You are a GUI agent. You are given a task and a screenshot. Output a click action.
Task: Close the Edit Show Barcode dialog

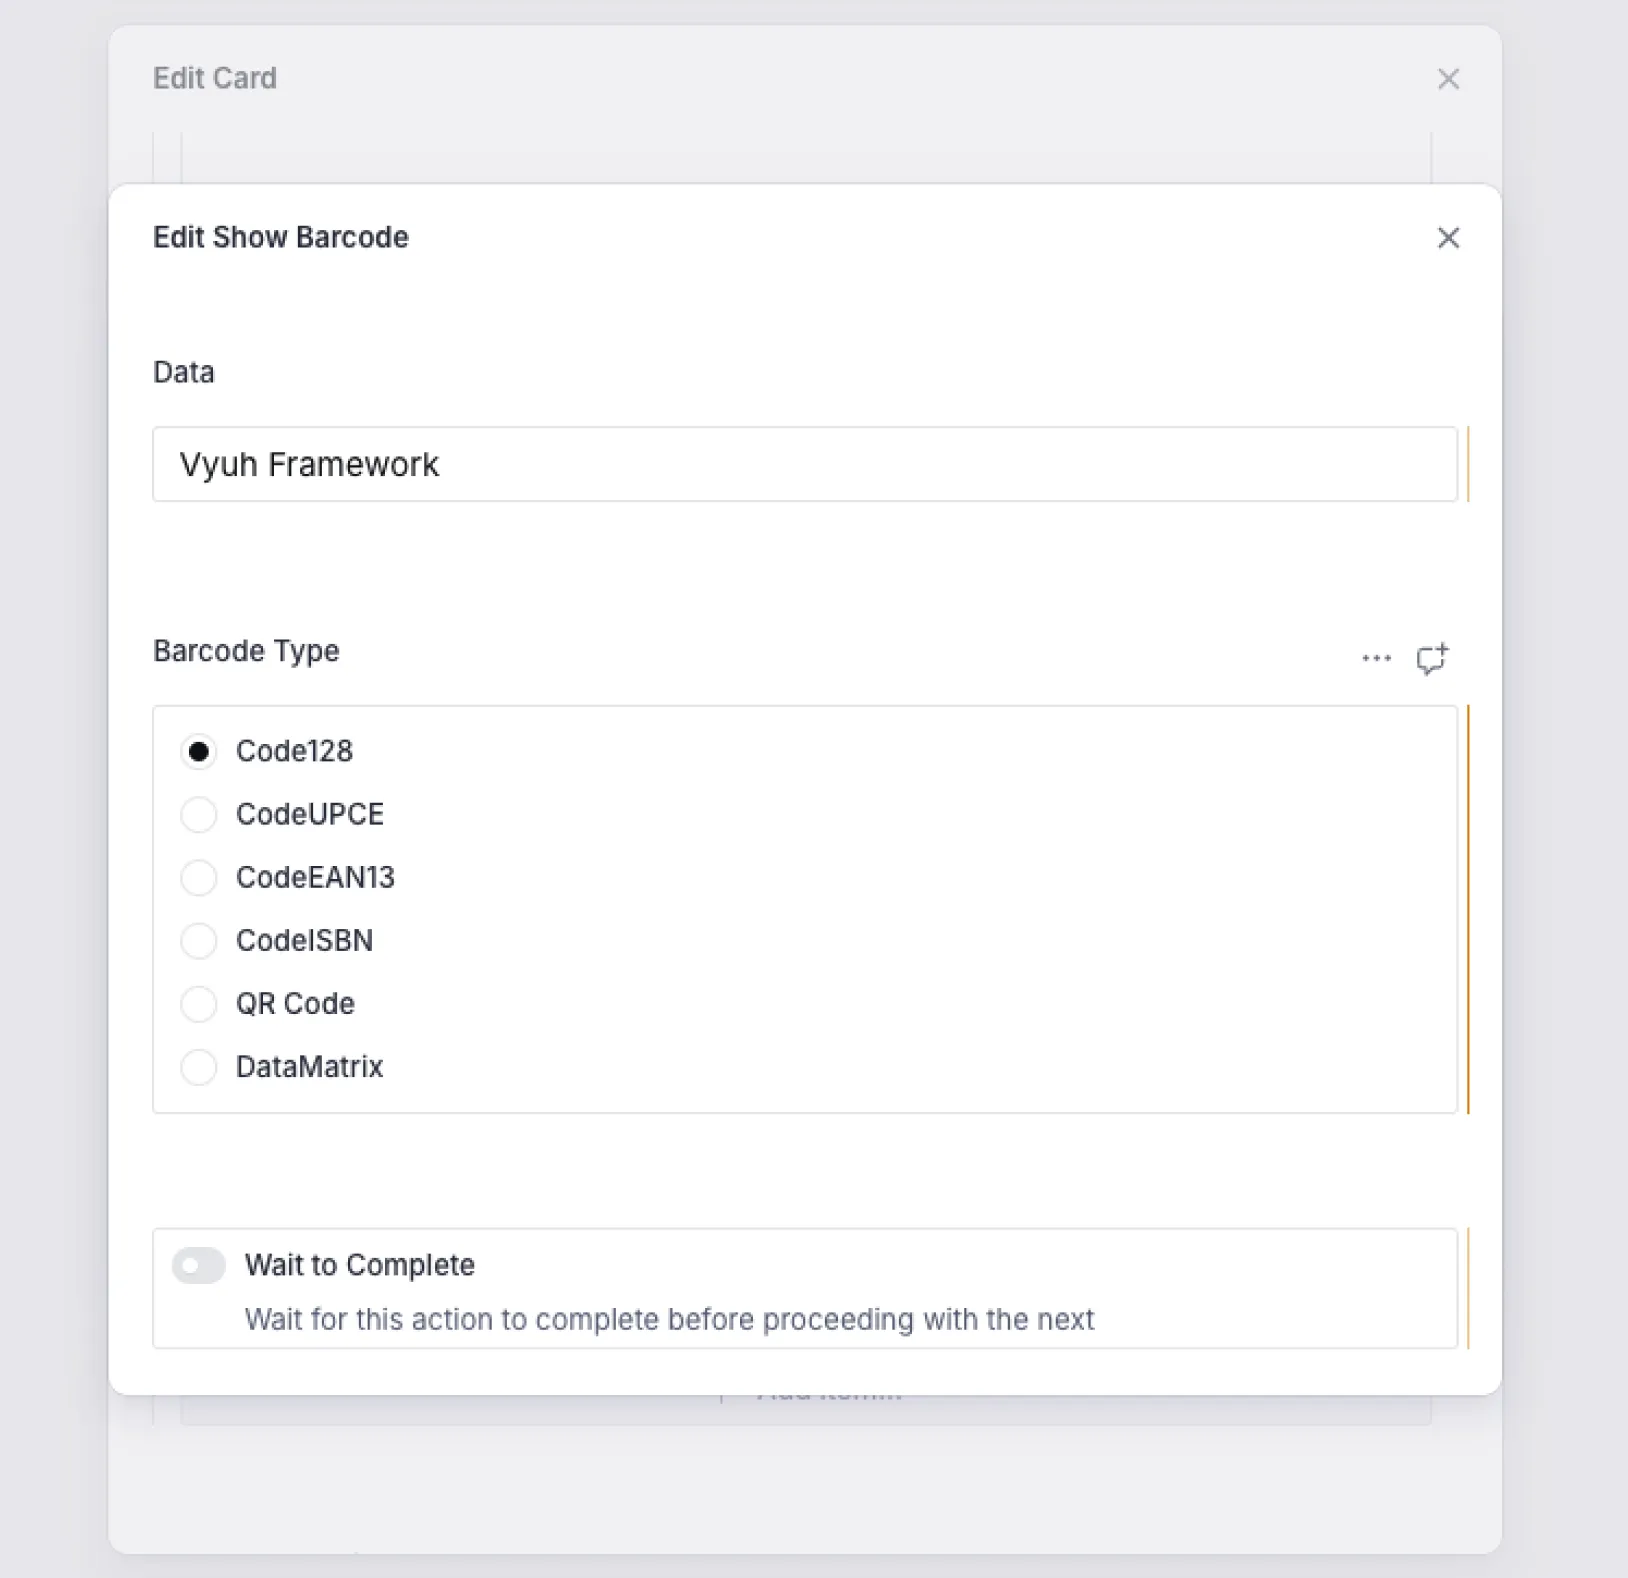point(1447,238)
